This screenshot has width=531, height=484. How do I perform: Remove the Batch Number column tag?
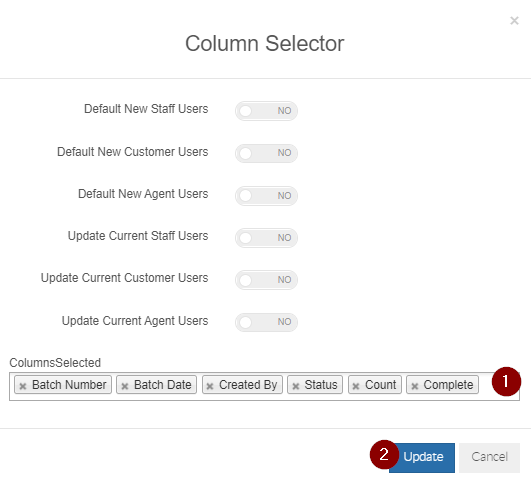[x=23, y=386]
